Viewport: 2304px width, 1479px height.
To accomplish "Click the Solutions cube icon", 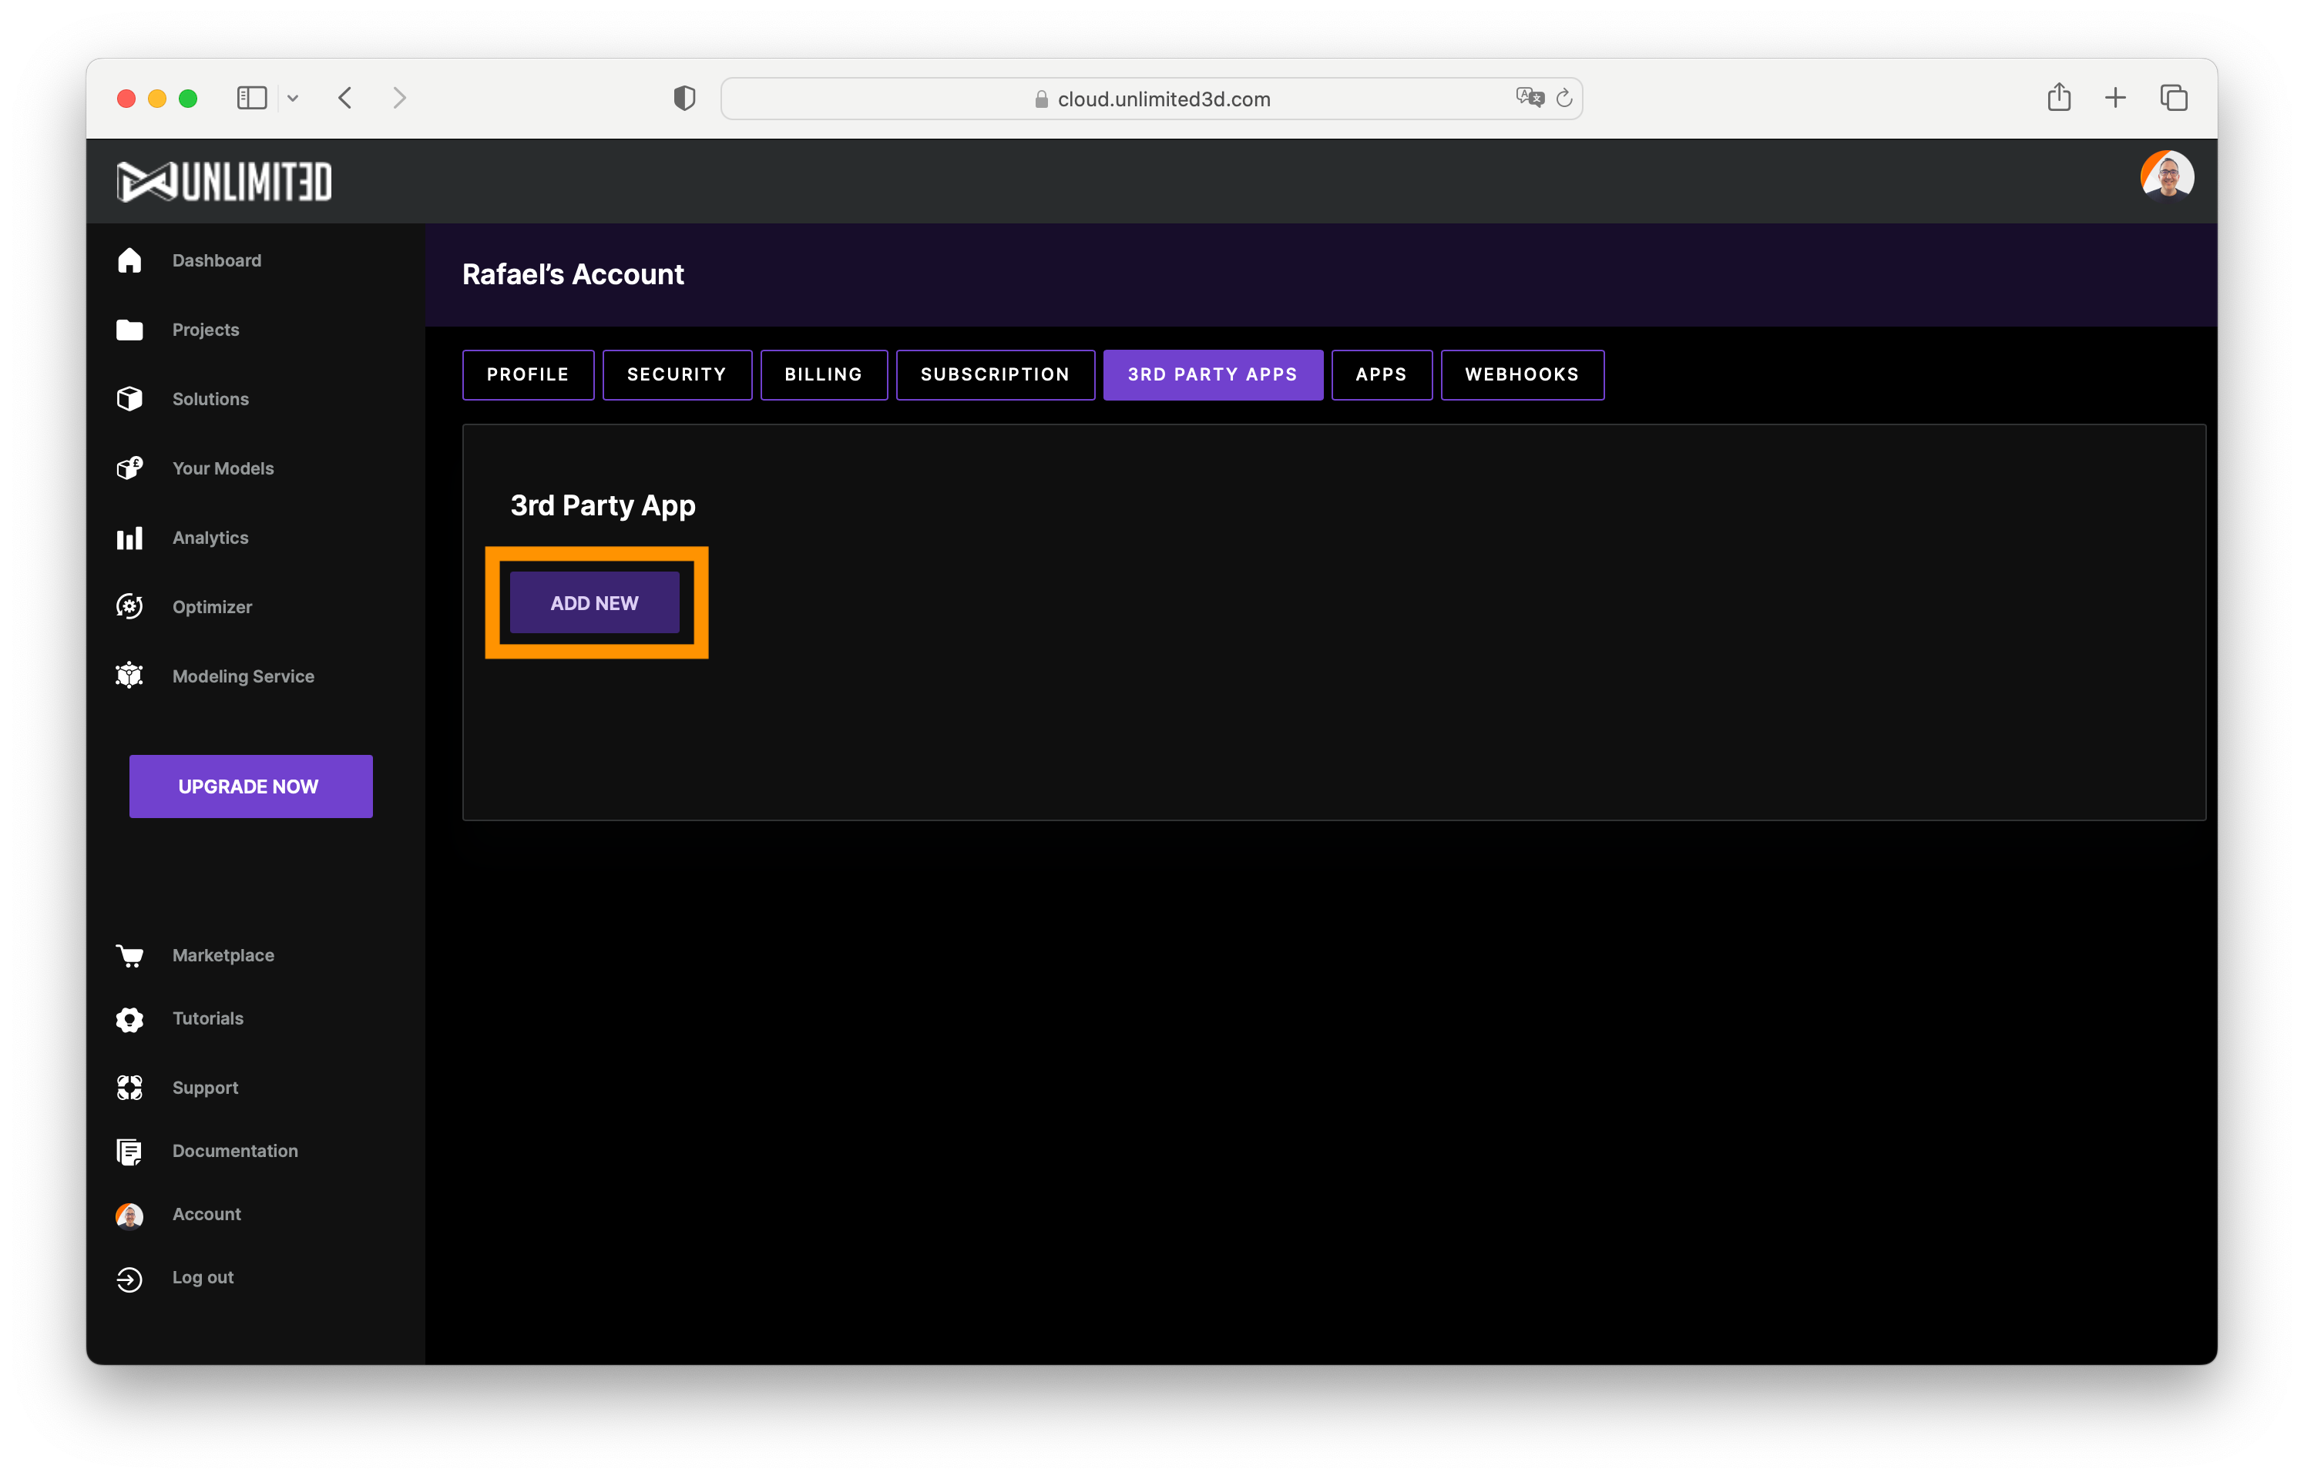I will coord(129,399).
